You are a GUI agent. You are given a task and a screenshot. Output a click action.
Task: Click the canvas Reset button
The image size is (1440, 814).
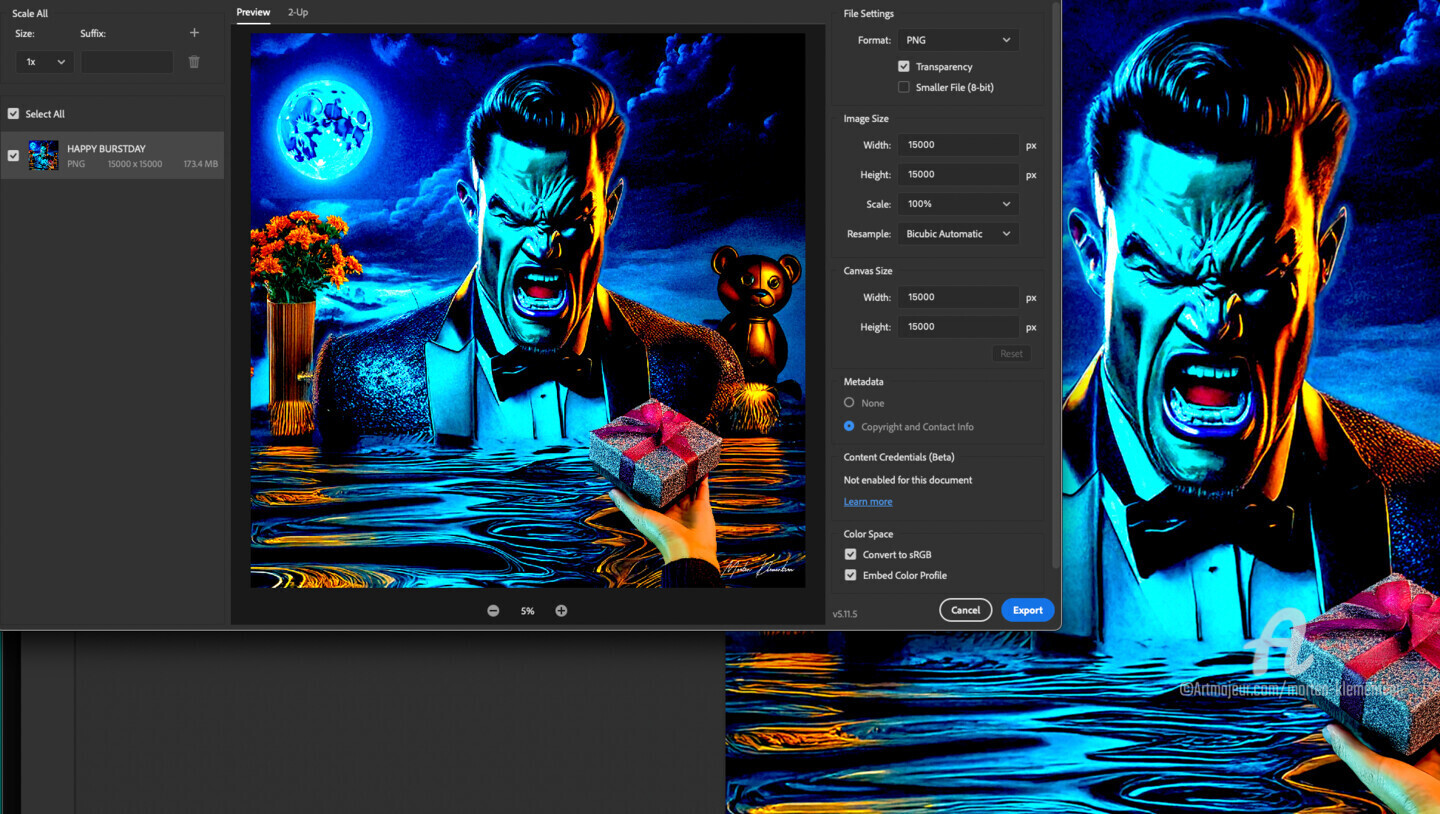1011,353
